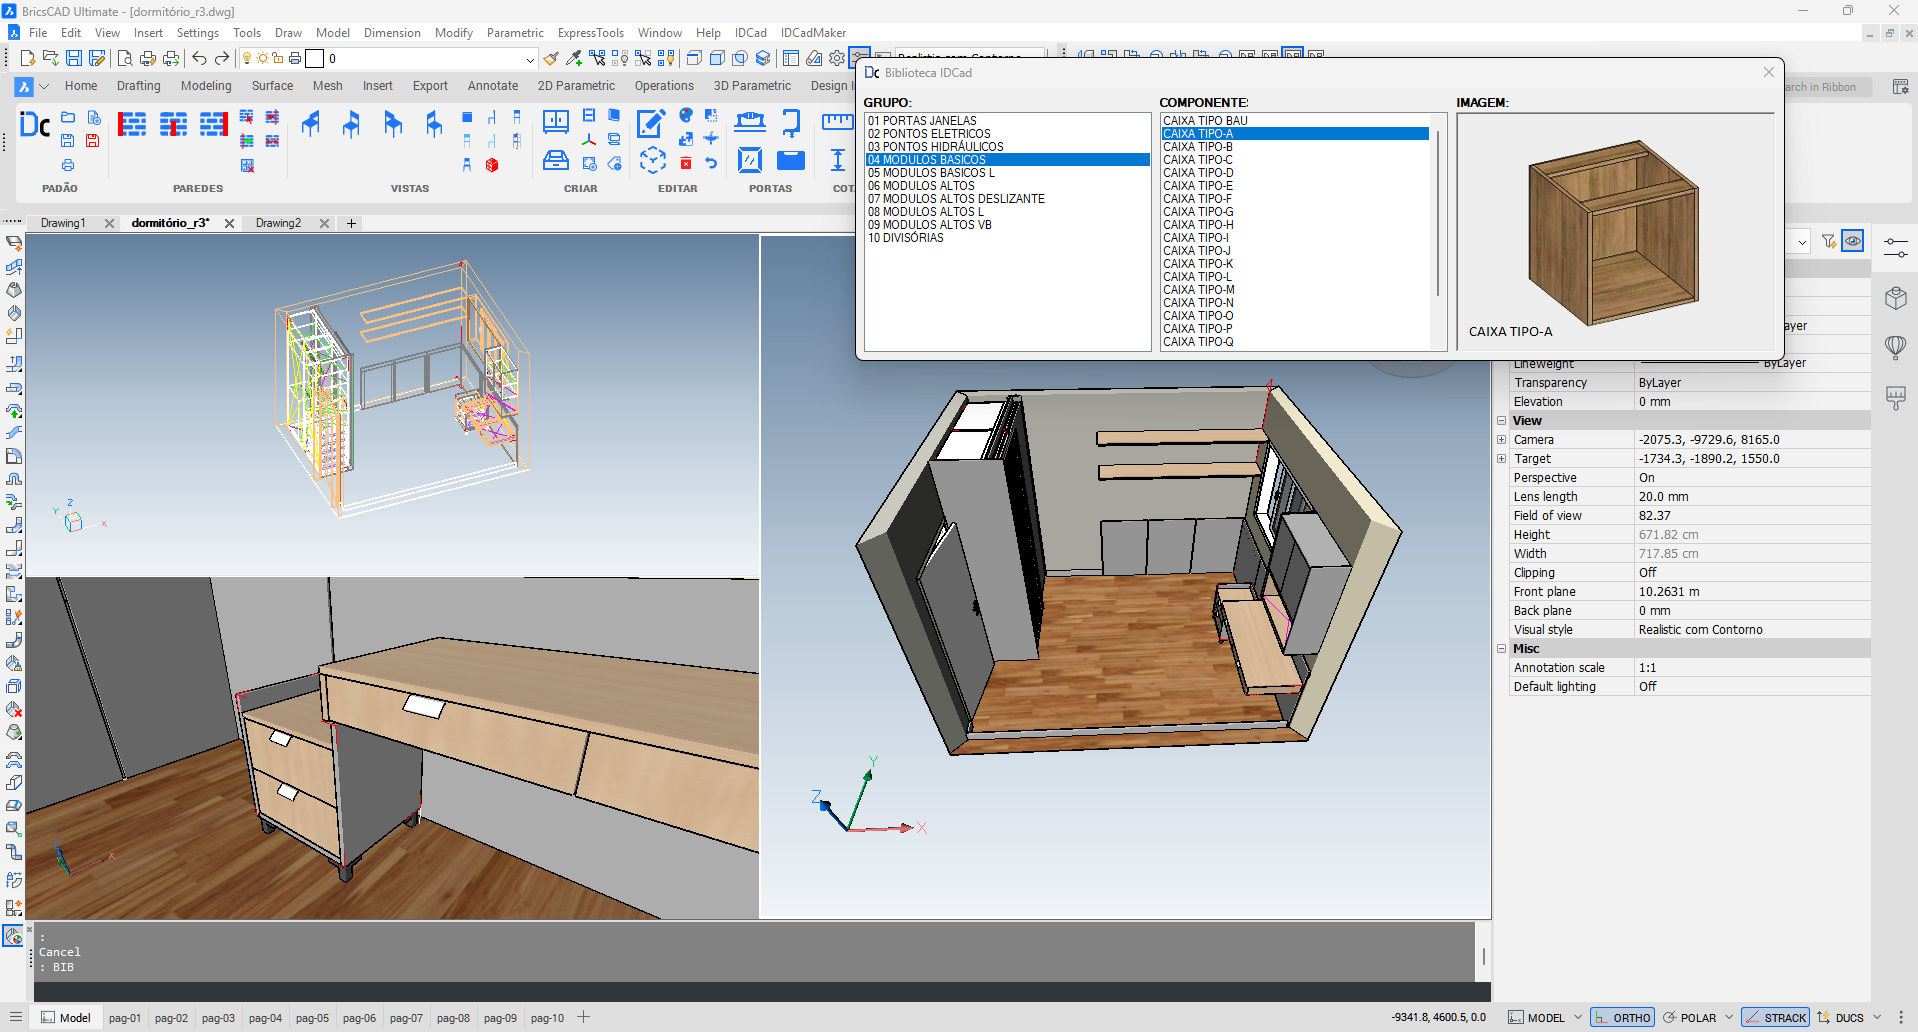1918x1032 pixels.
Task: Expand the Target property row
Action: pos(1501,459)
